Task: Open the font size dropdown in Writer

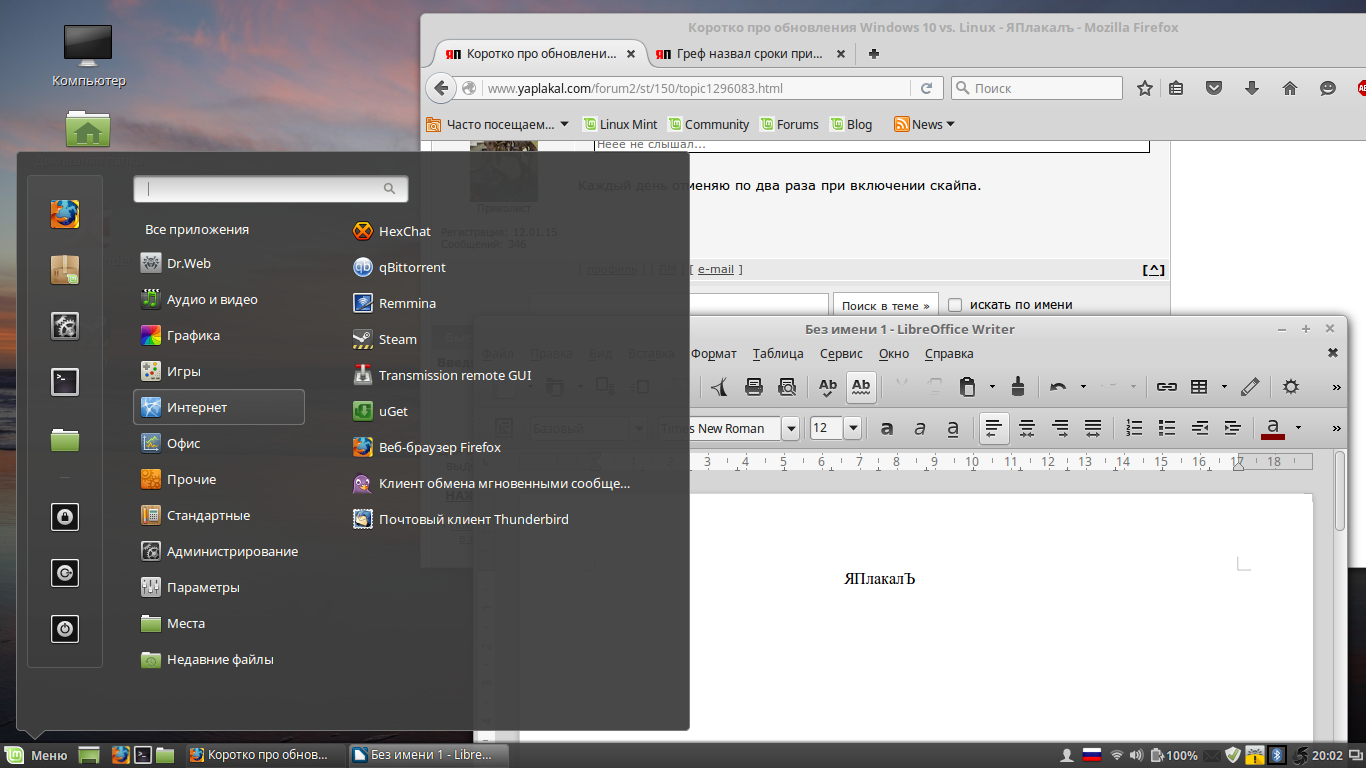Action: point(853,429)
